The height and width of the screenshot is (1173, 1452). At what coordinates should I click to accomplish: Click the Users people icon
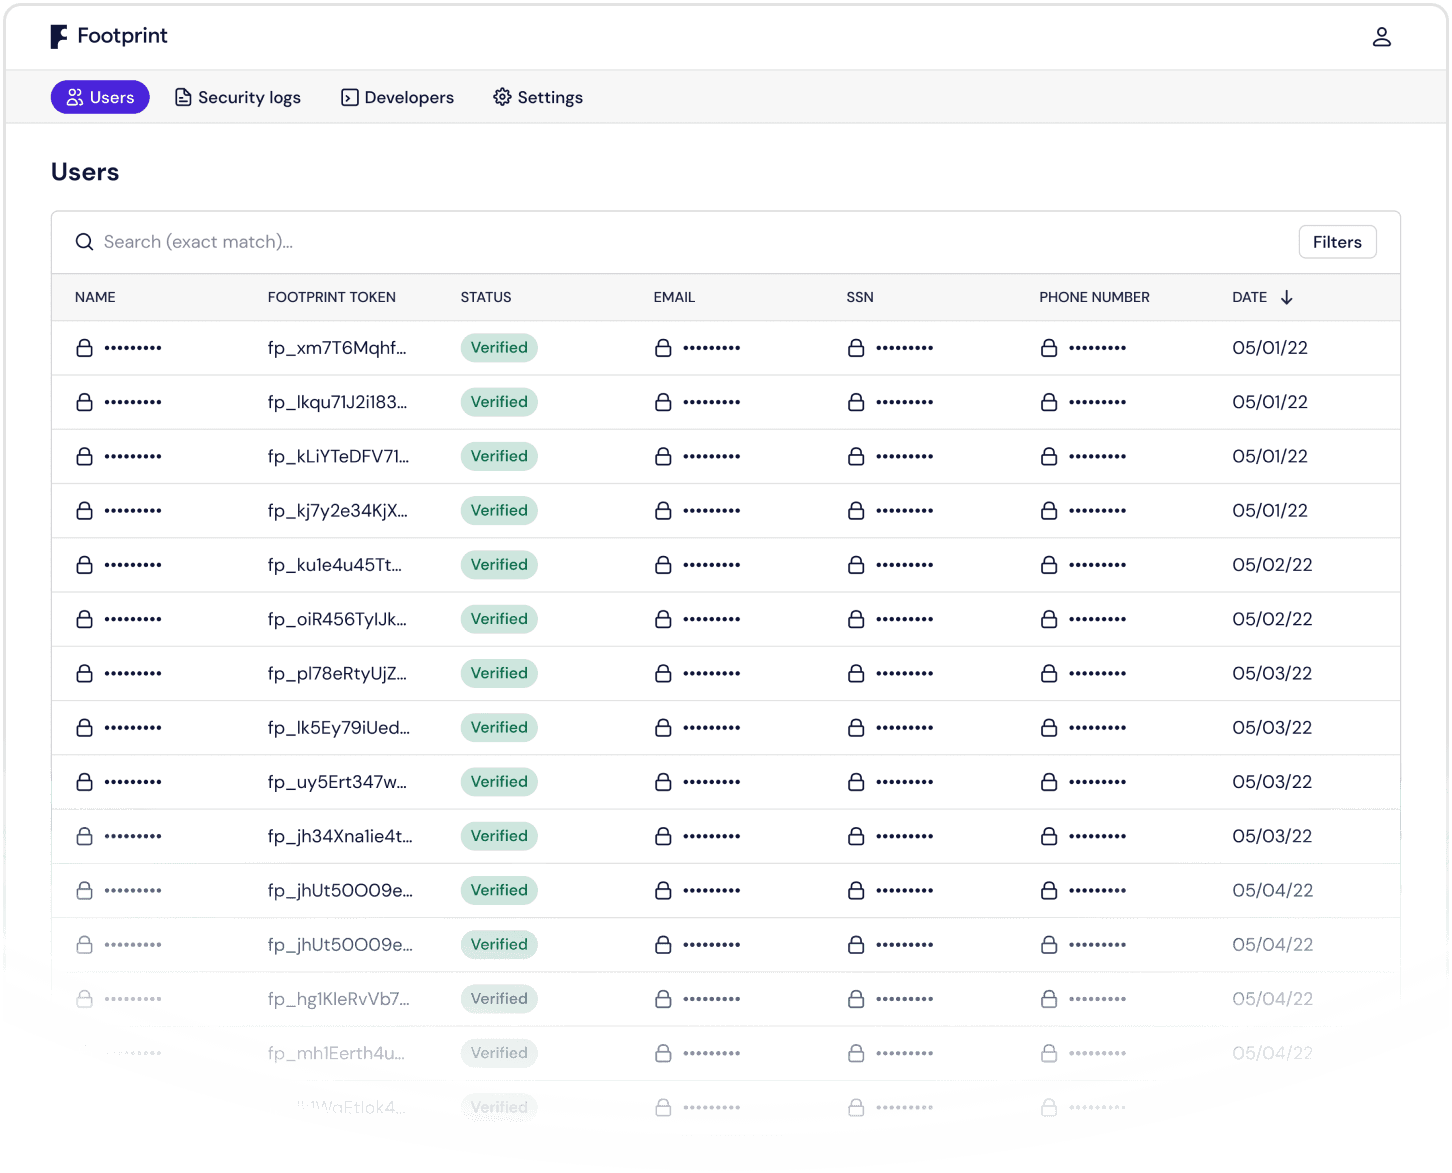point(74,97)
